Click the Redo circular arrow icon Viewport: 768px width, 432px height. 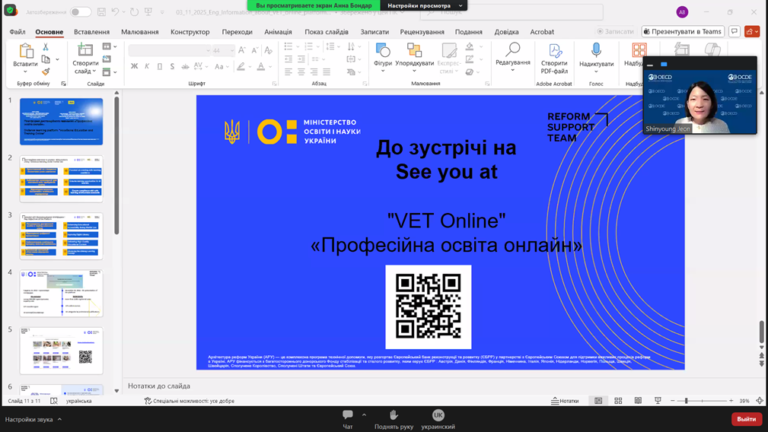(x=134, y=12)
